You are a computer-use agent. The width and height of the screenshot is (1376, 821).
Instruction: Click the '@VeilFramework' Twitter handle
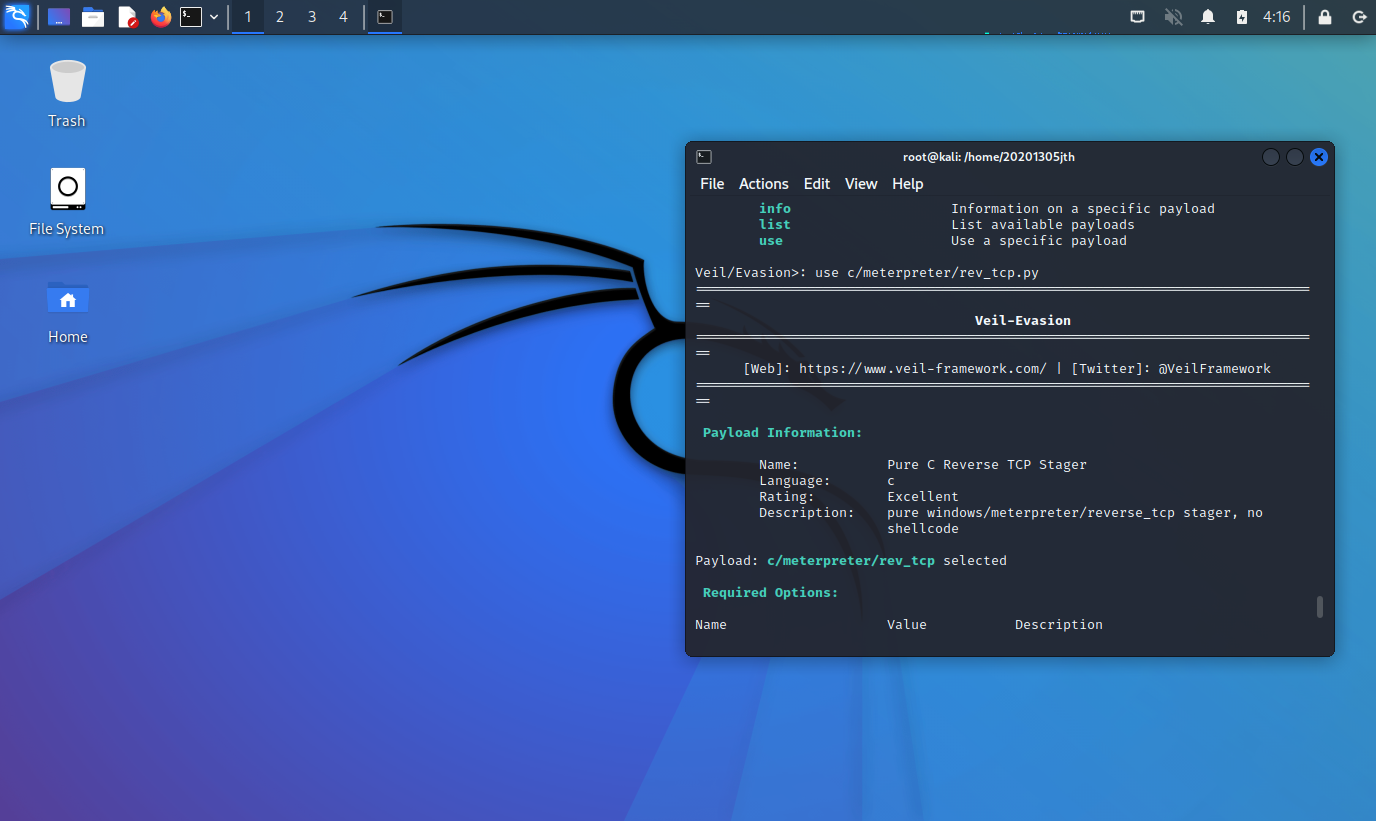pyautogui.click(x=1215, y=369)
